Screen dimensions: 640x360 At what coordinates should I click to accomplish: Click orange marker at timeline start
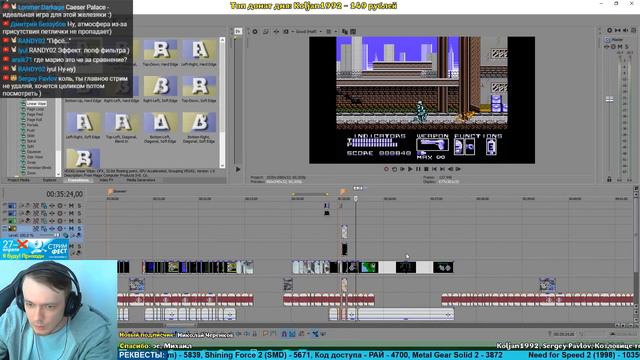pyautogui.click(x=110, y=191)
